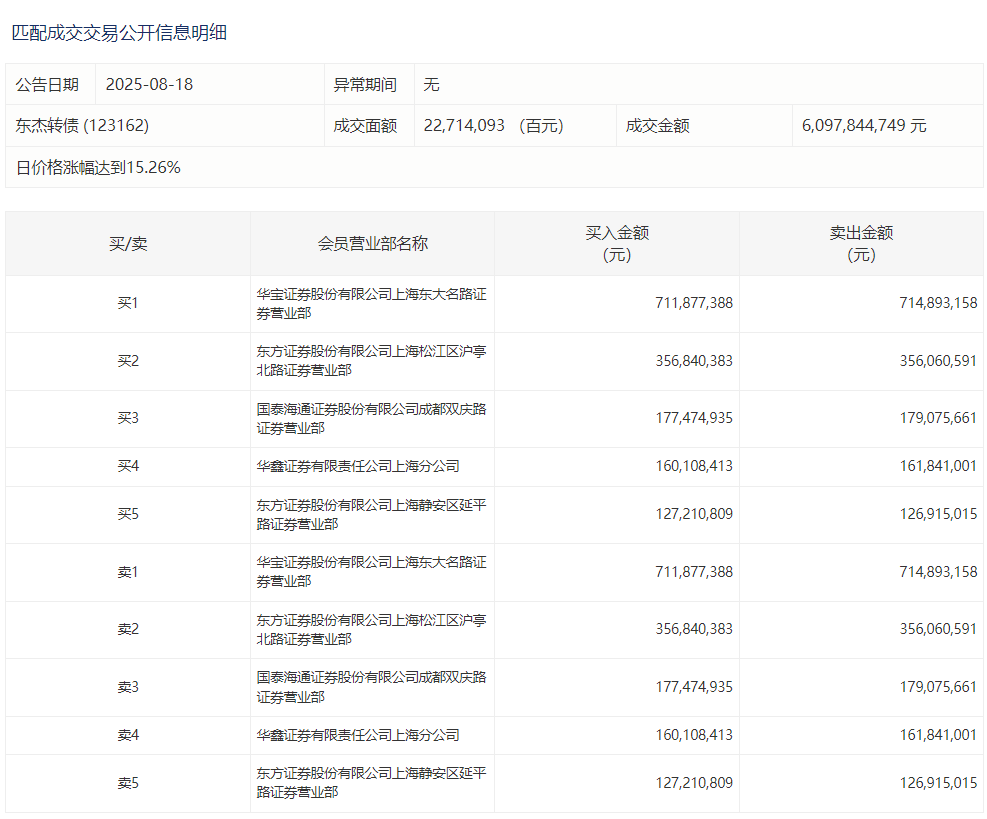Select the 会员营业部名称 column header
This screenshot has width=987, height=819.
coord(372,243)
